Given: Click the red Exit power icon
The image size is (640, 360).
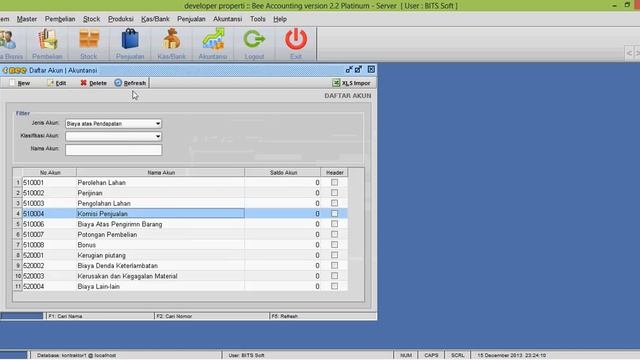Looking at the screenshot, I should coord(296,44).
